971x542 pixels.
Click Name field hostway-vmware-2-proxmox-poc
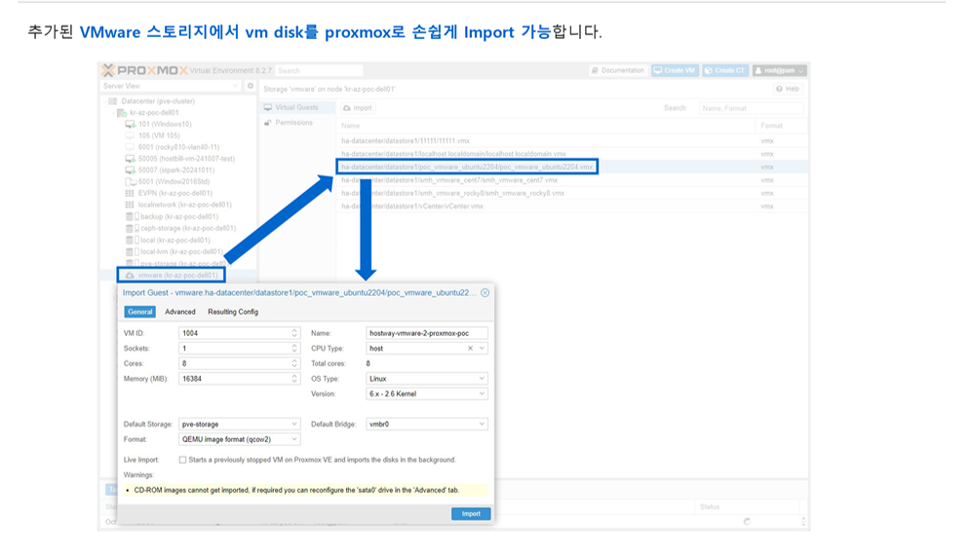[x=427, y=333]
